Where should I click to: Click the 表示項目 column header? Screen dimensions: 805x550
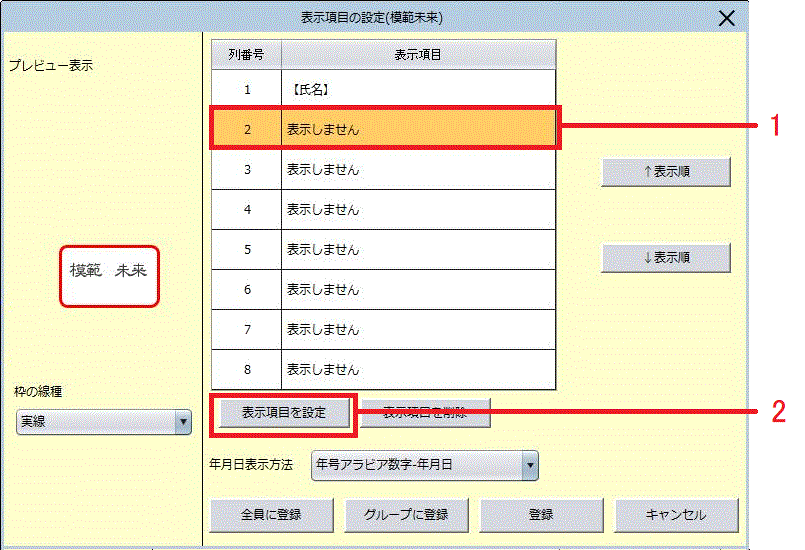pos(418,54)
